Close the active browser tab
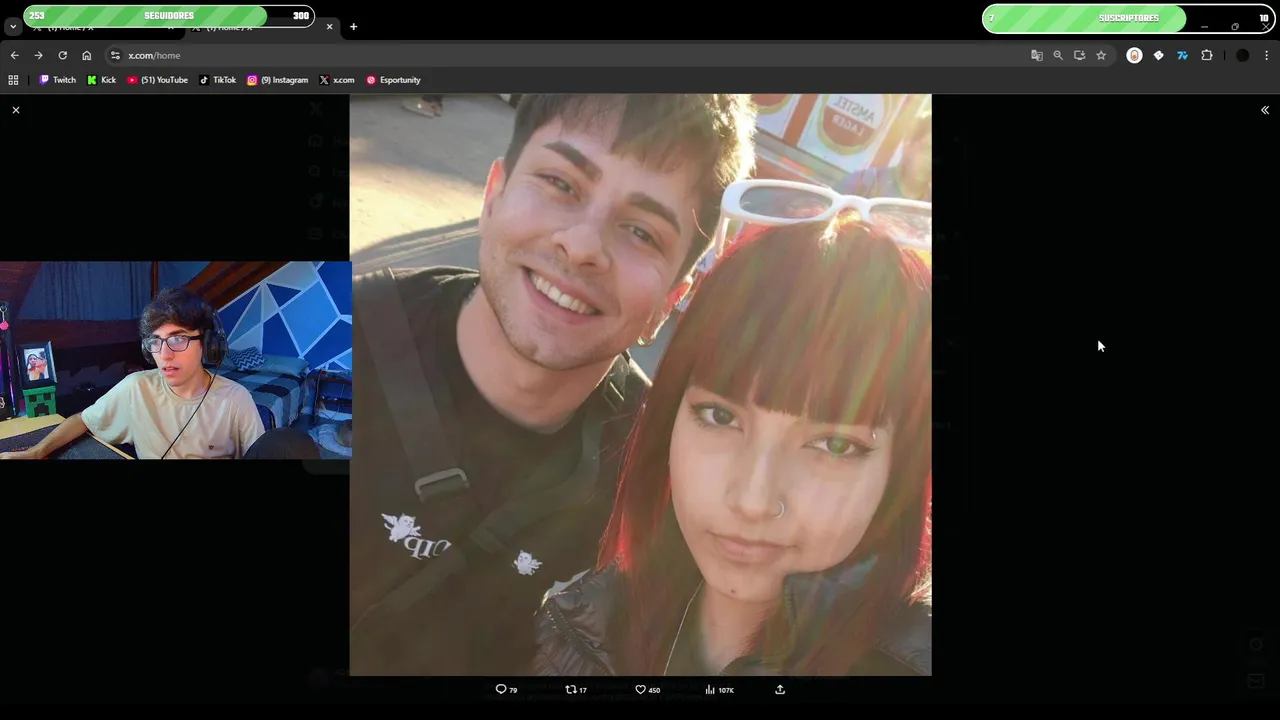Screen dimensions: 1280x720 (x=329, y=27)
